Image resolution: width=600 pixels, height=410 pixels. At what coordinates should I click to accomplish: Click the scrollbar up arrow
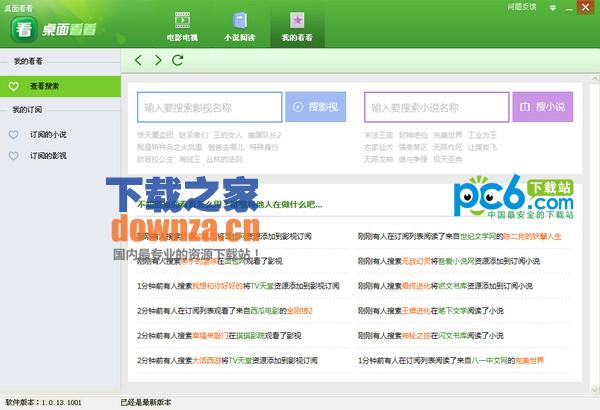point(595,79)
